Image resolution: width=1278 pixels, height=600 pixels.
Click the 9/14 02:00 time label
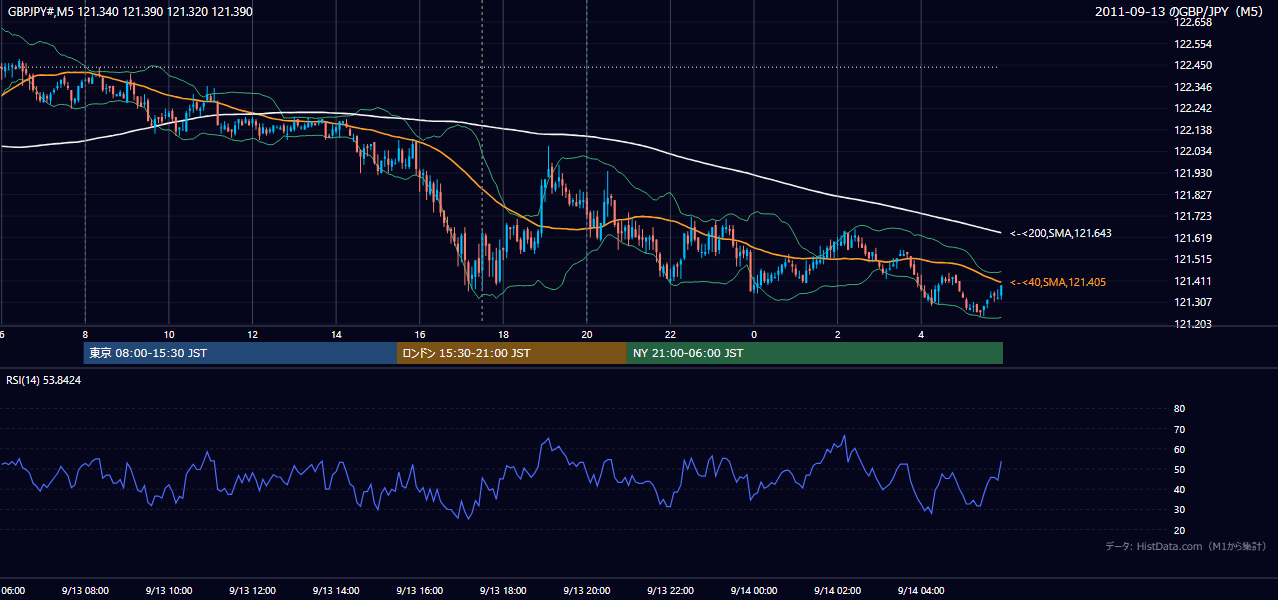click(837, 591)
